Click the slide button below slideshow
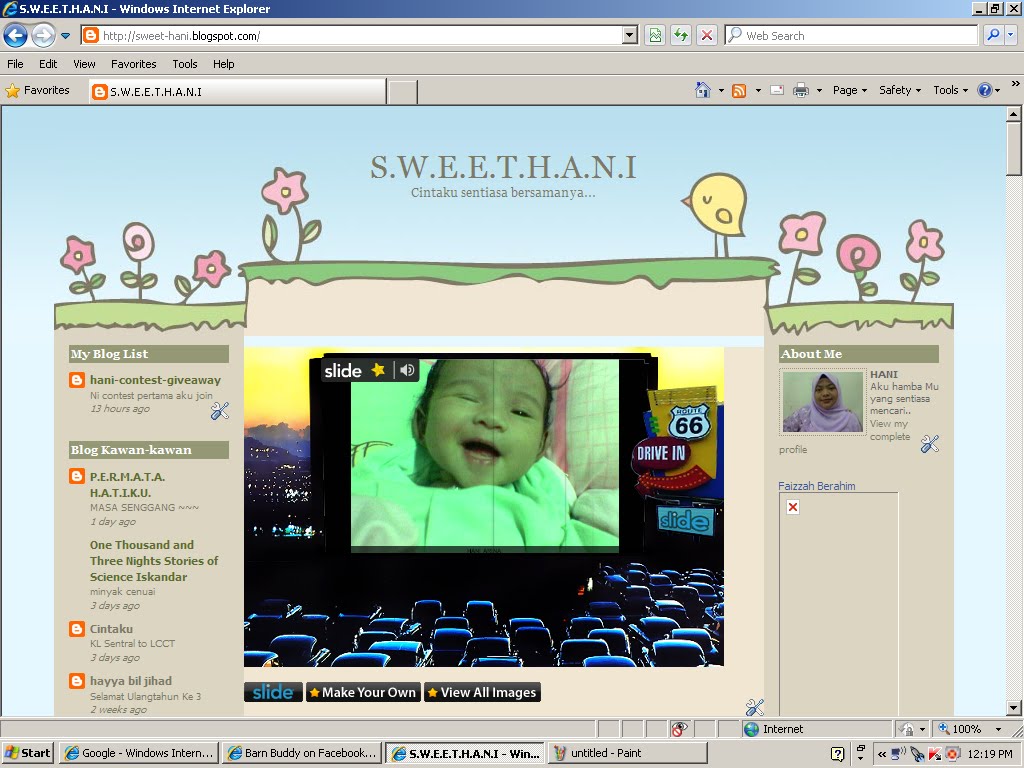This screenshot has width=1024, height=768. [273, 692]
